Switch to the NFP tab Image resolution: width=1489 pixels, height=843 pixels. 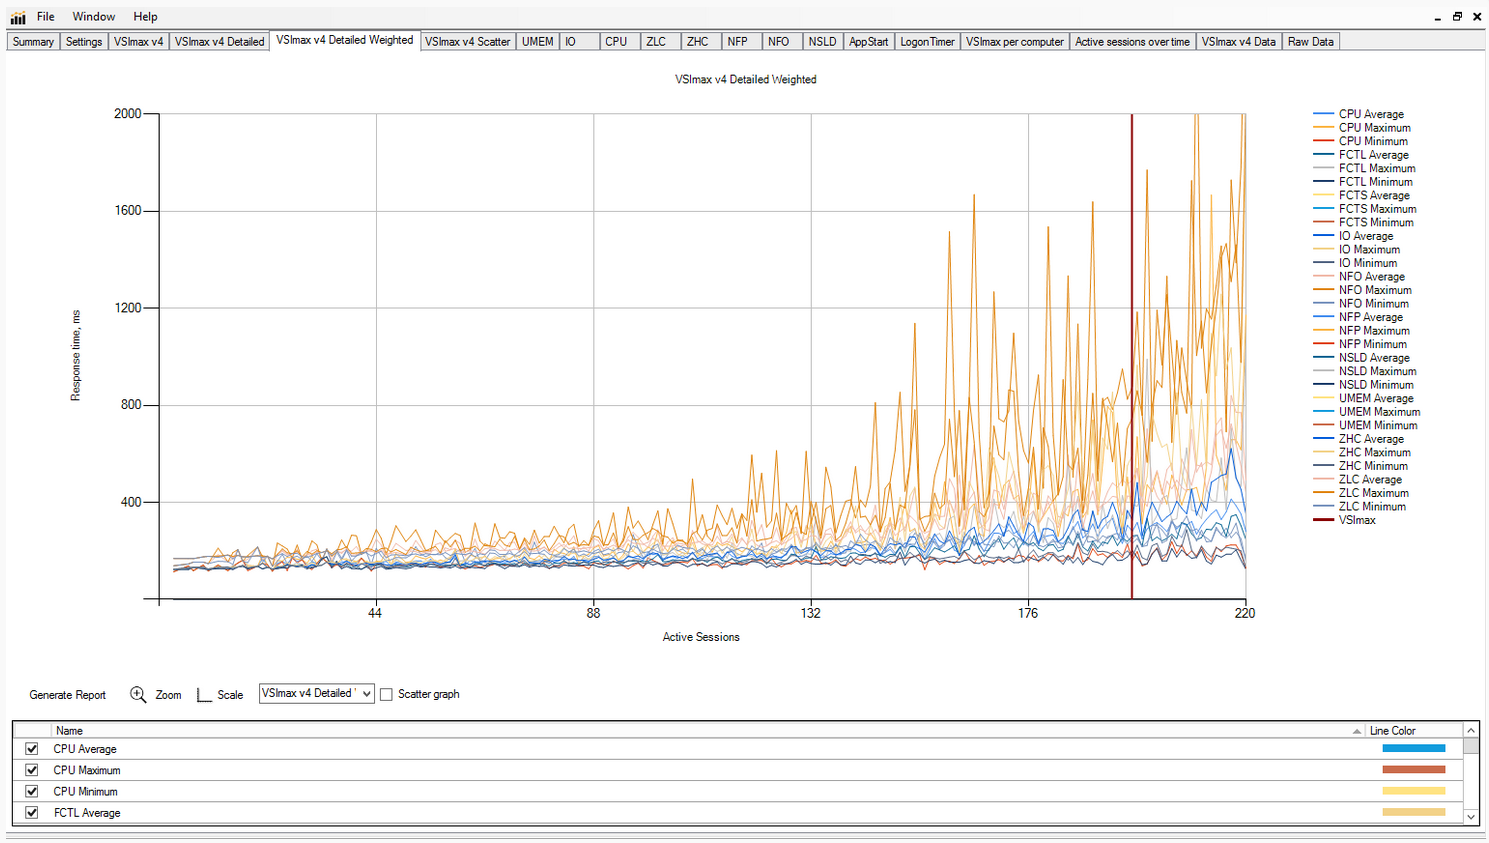(741, 42)
